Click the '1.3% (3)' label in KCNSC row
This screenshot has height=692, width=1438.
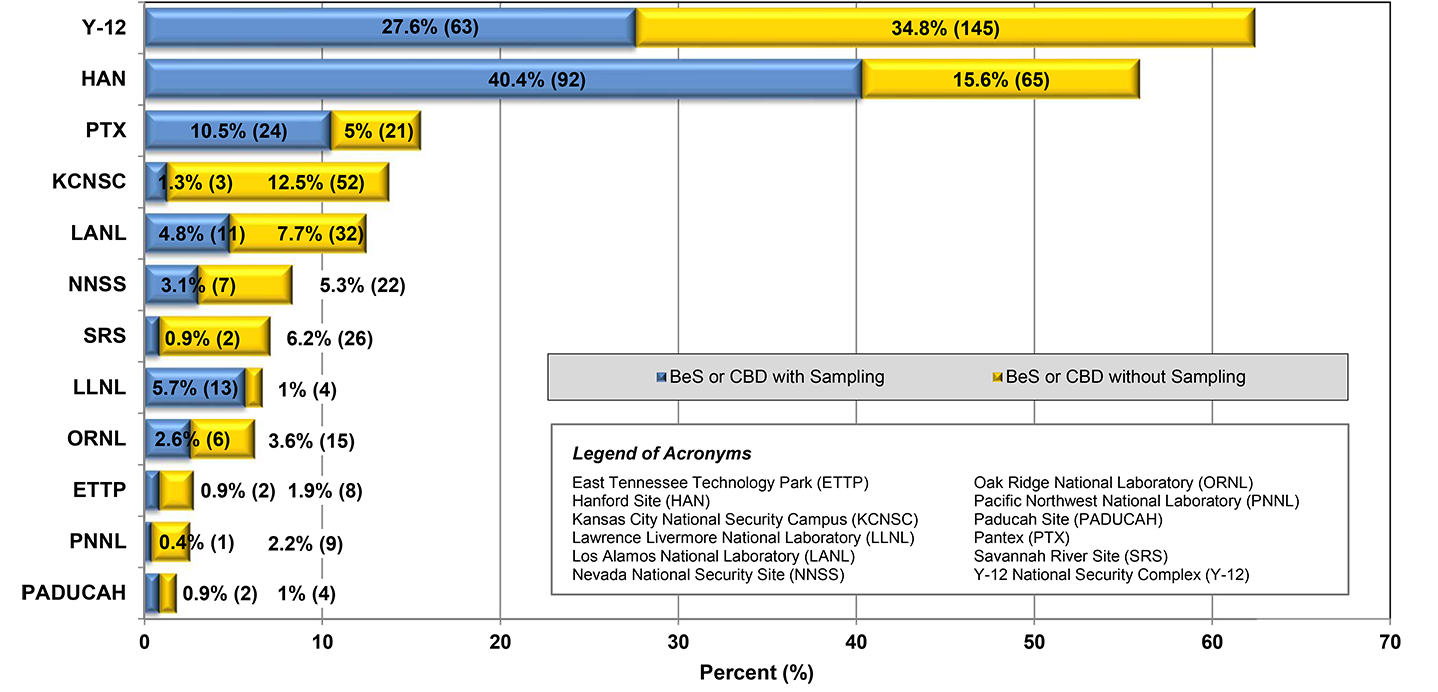(x=196, y=183)
